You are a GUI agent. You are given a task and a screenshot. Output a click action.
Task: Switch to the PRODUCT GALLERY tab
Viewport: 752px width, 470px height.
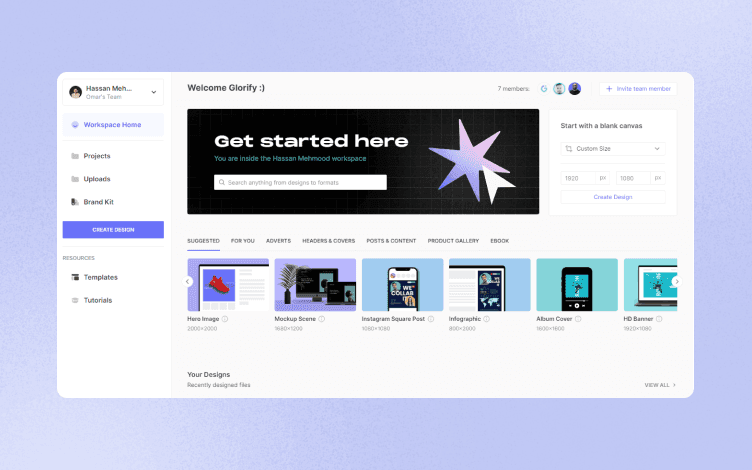tap(453, 241)
